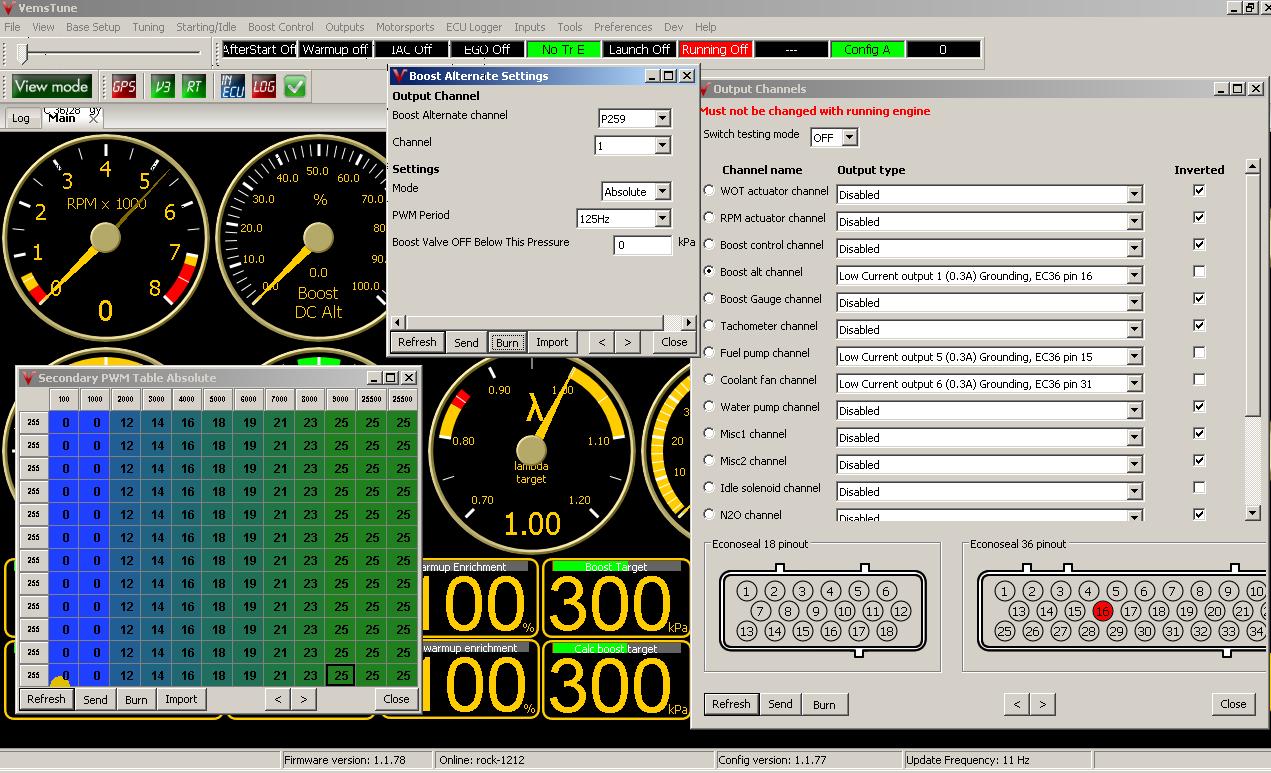Open the Base Setup menu
The image size is (1271, 773).
(x=93, y=27)
